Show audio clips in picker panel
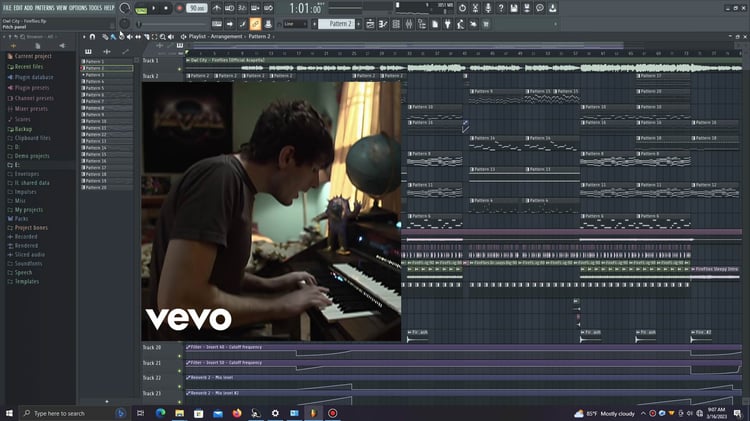750x421 pixels. tap(107, 51)
